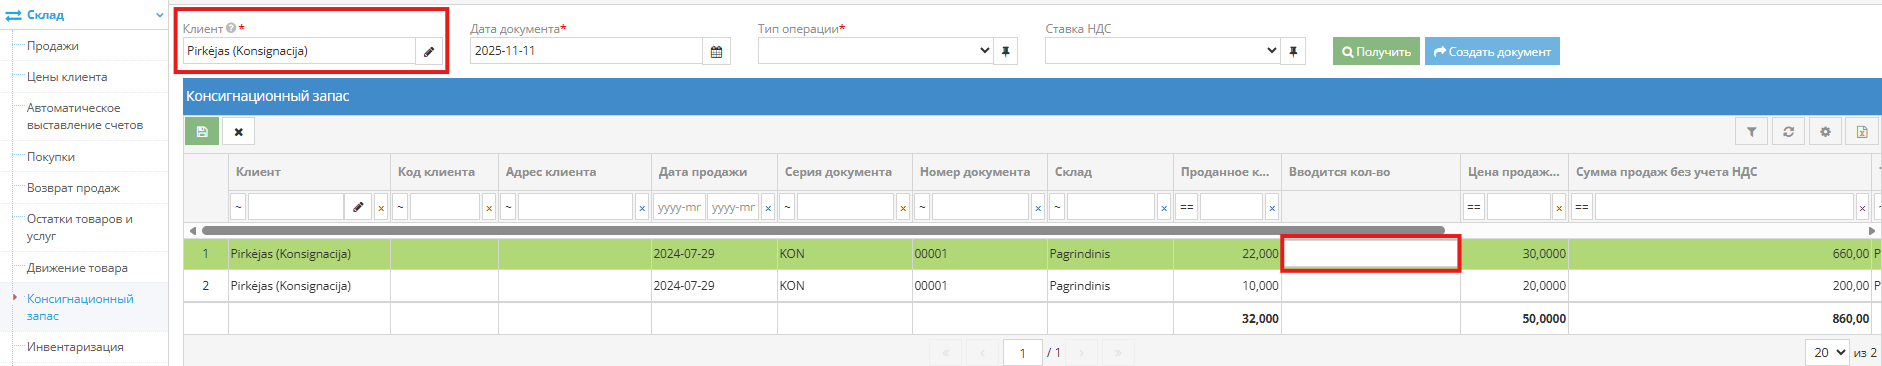
Task: Pin the Тип операции value
Action: pos(1006,51)
